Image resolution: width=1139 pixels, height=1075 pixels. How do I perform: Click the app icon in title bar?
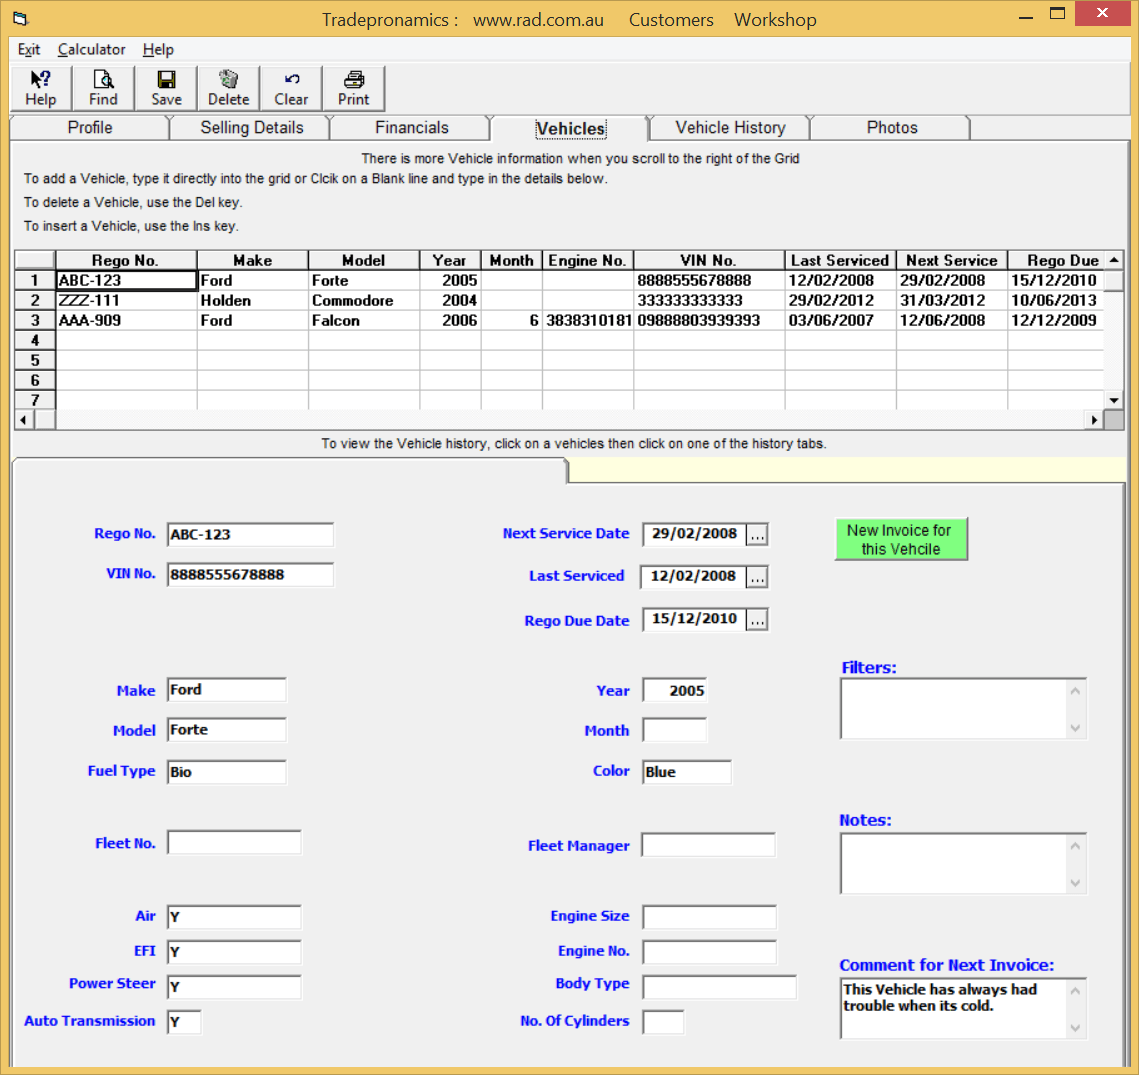click(20, 19)
